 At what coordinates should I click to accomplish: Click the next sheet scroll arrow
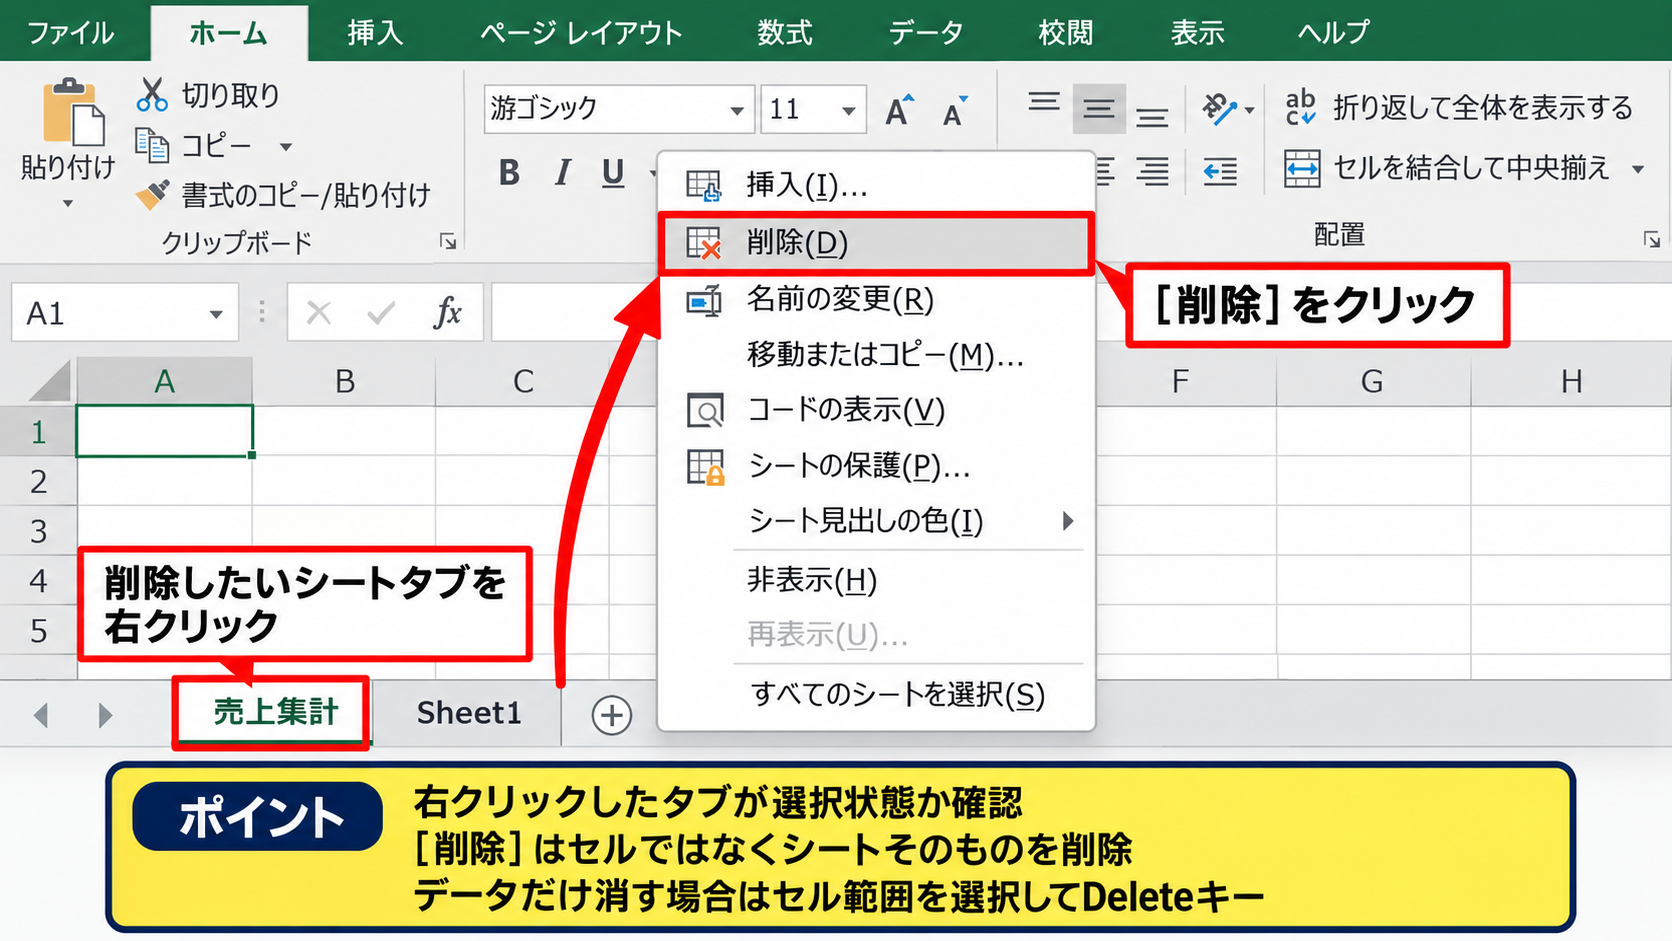coord(105,715)
